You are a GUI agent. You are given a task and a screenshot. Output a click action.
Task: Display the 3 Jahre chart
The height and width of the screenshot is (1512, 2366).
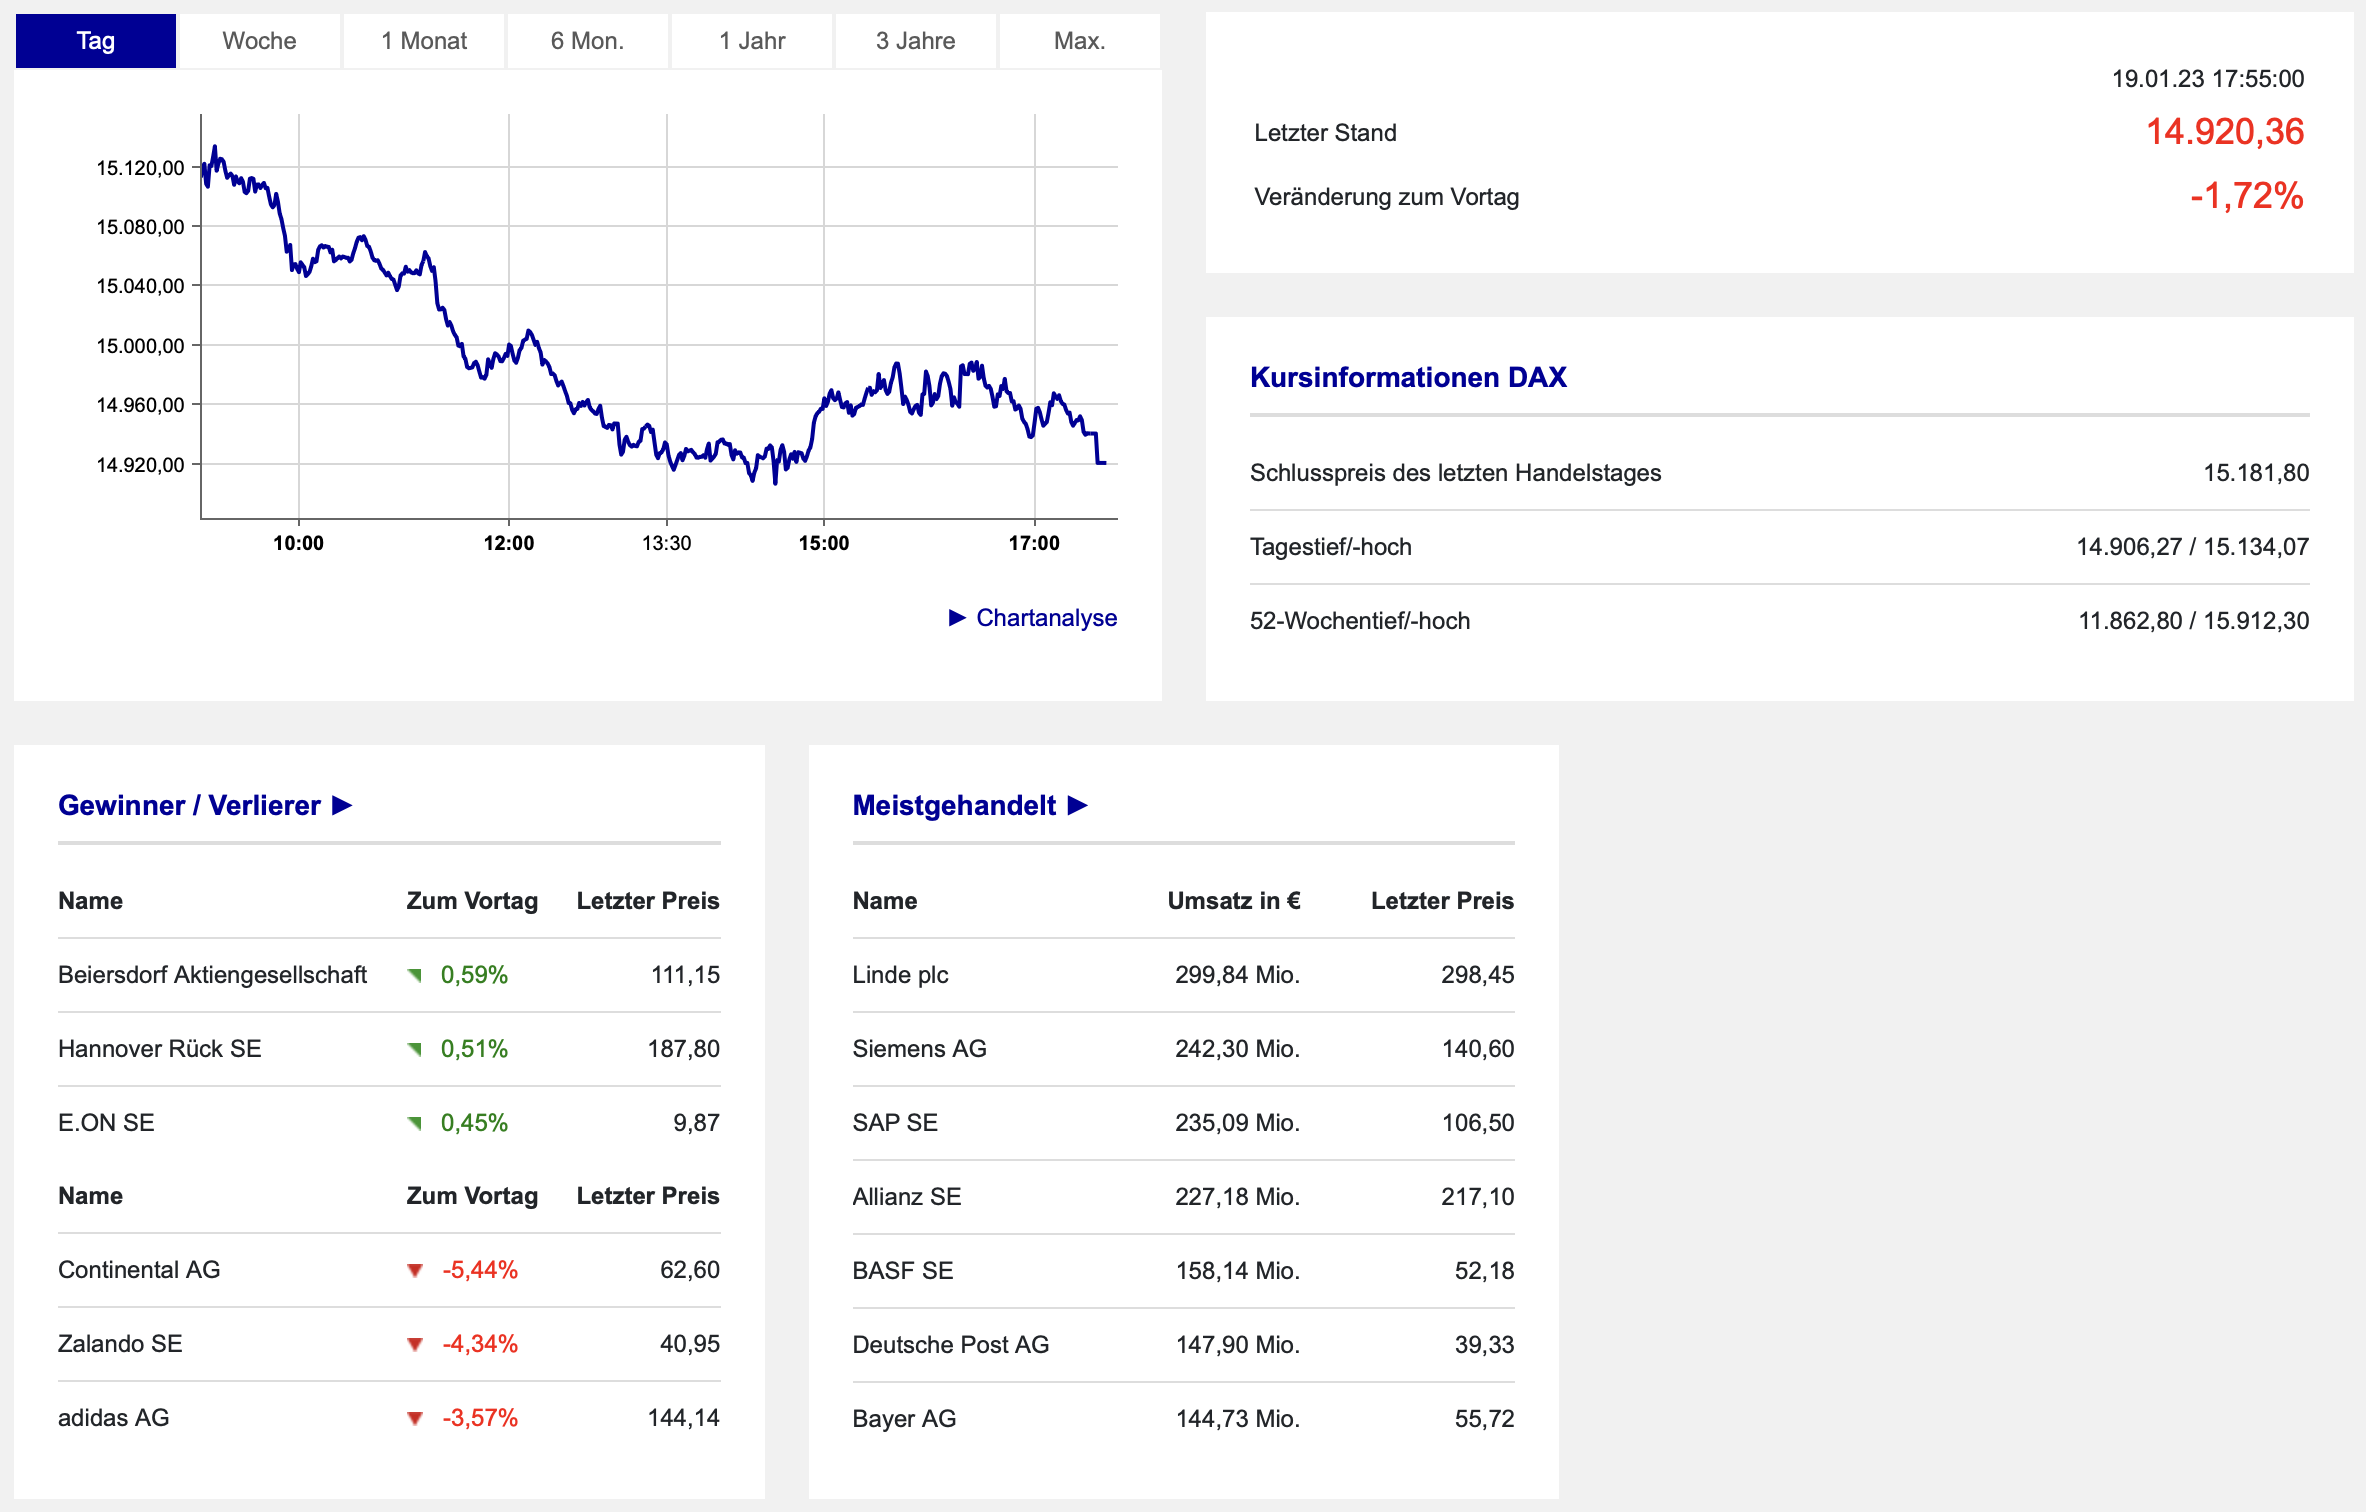click(x=915, y=41)
